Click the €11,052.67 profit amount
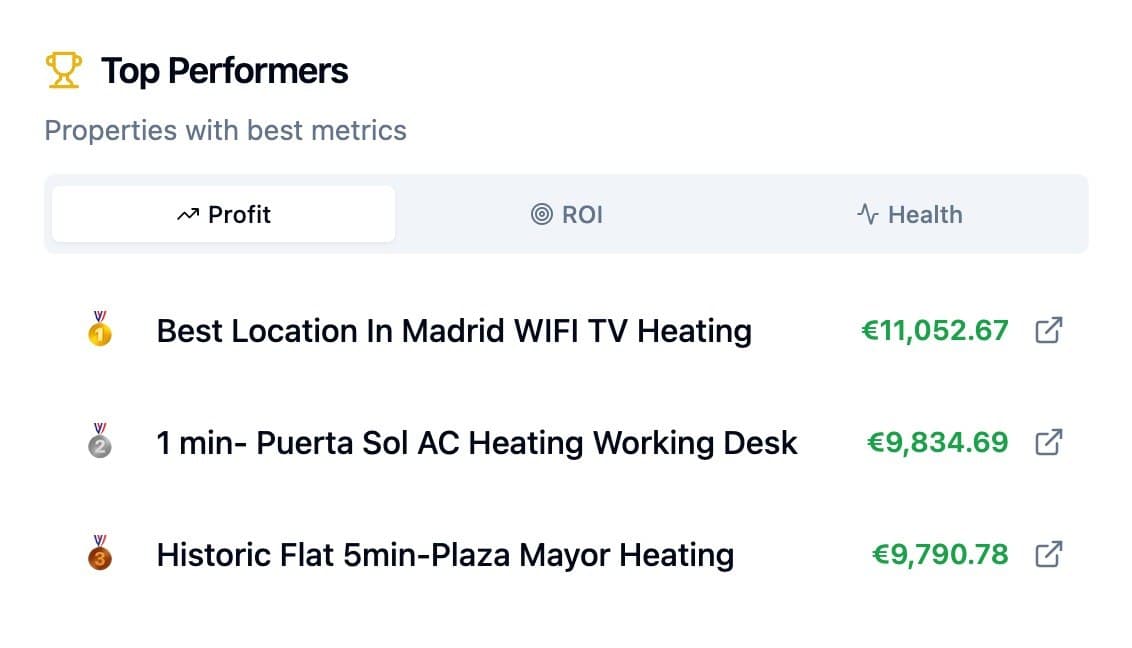The width and height of the screenshot is (1132, 648). point(935,330)
